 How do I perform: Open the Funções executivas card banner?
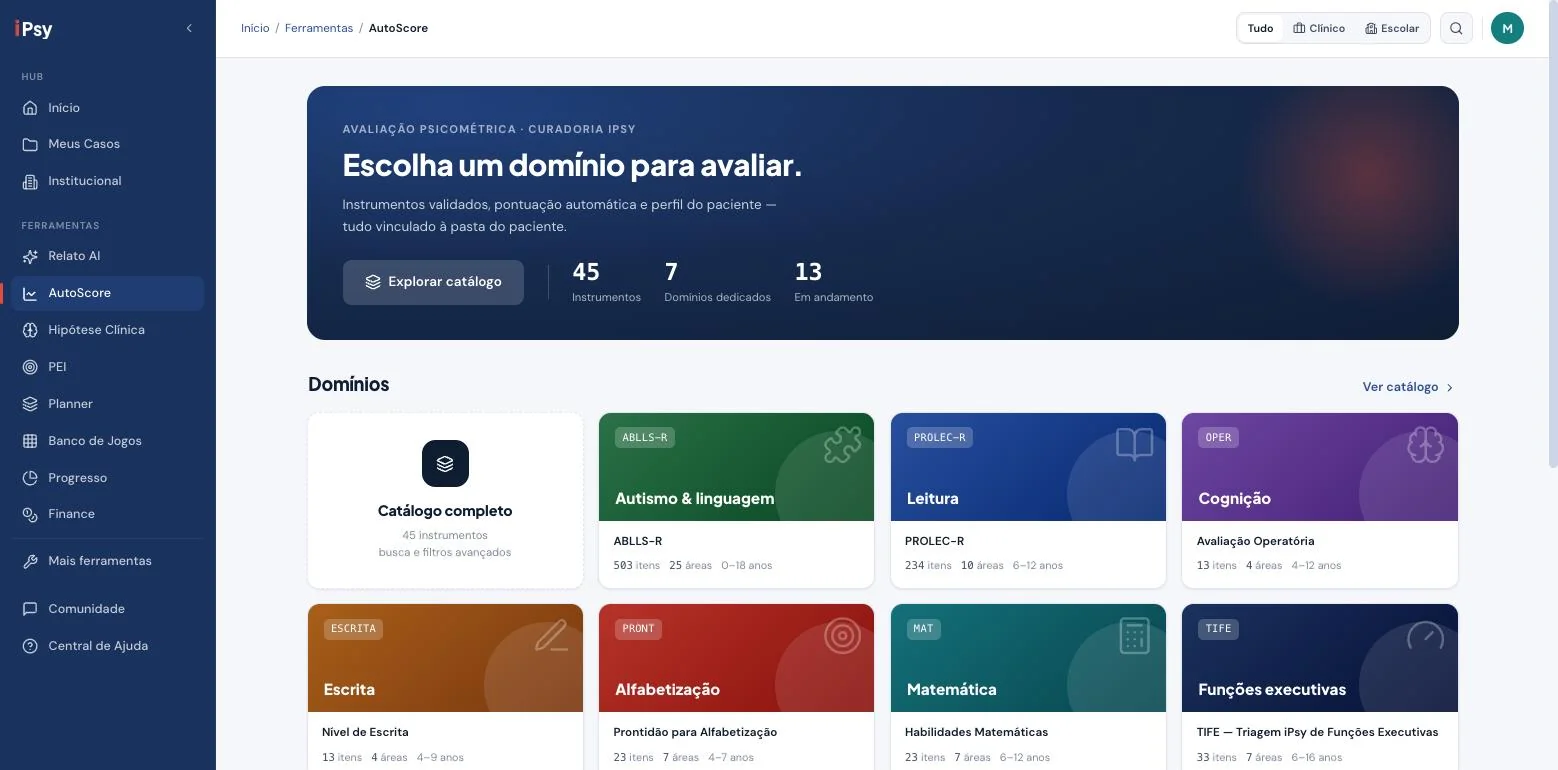(1320, 658)
